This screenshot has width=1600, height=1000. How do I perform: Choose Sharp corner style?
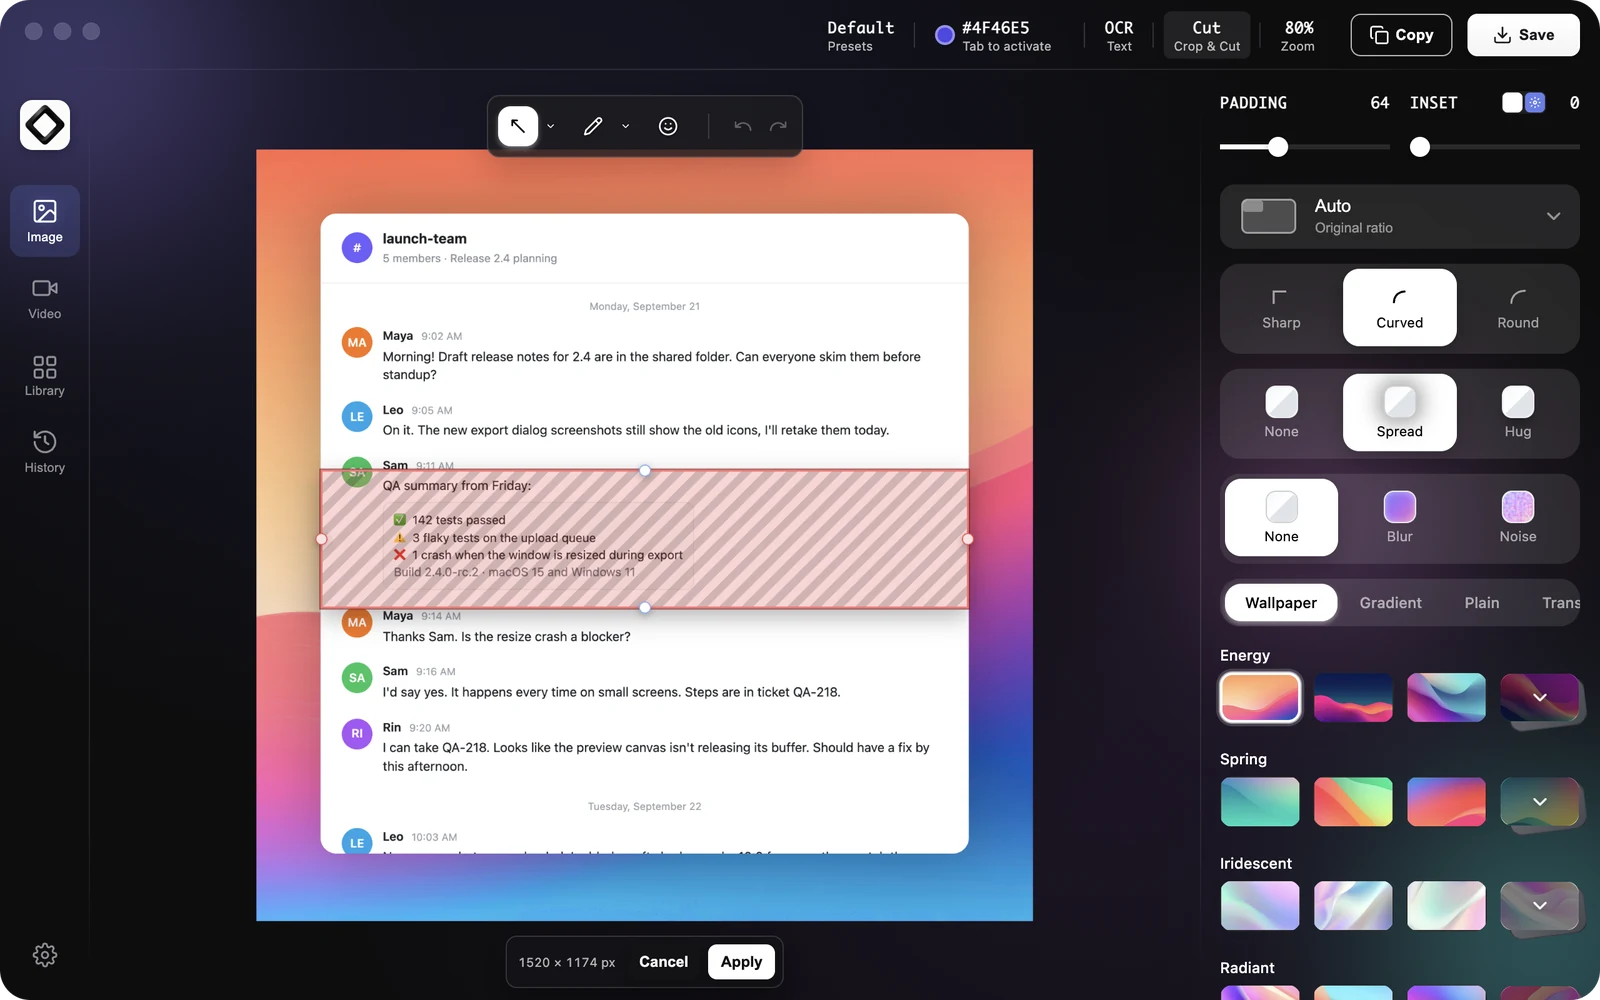1281,308
